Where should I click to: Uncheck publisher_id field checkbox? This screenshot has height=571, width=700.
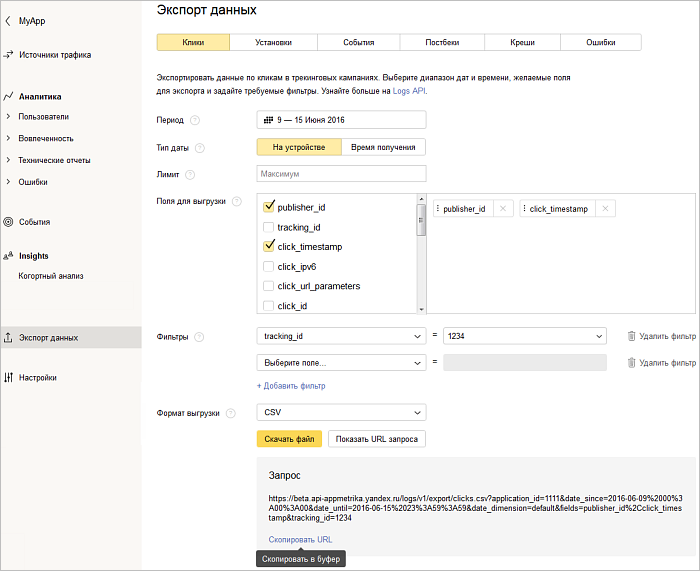(269, 206)
